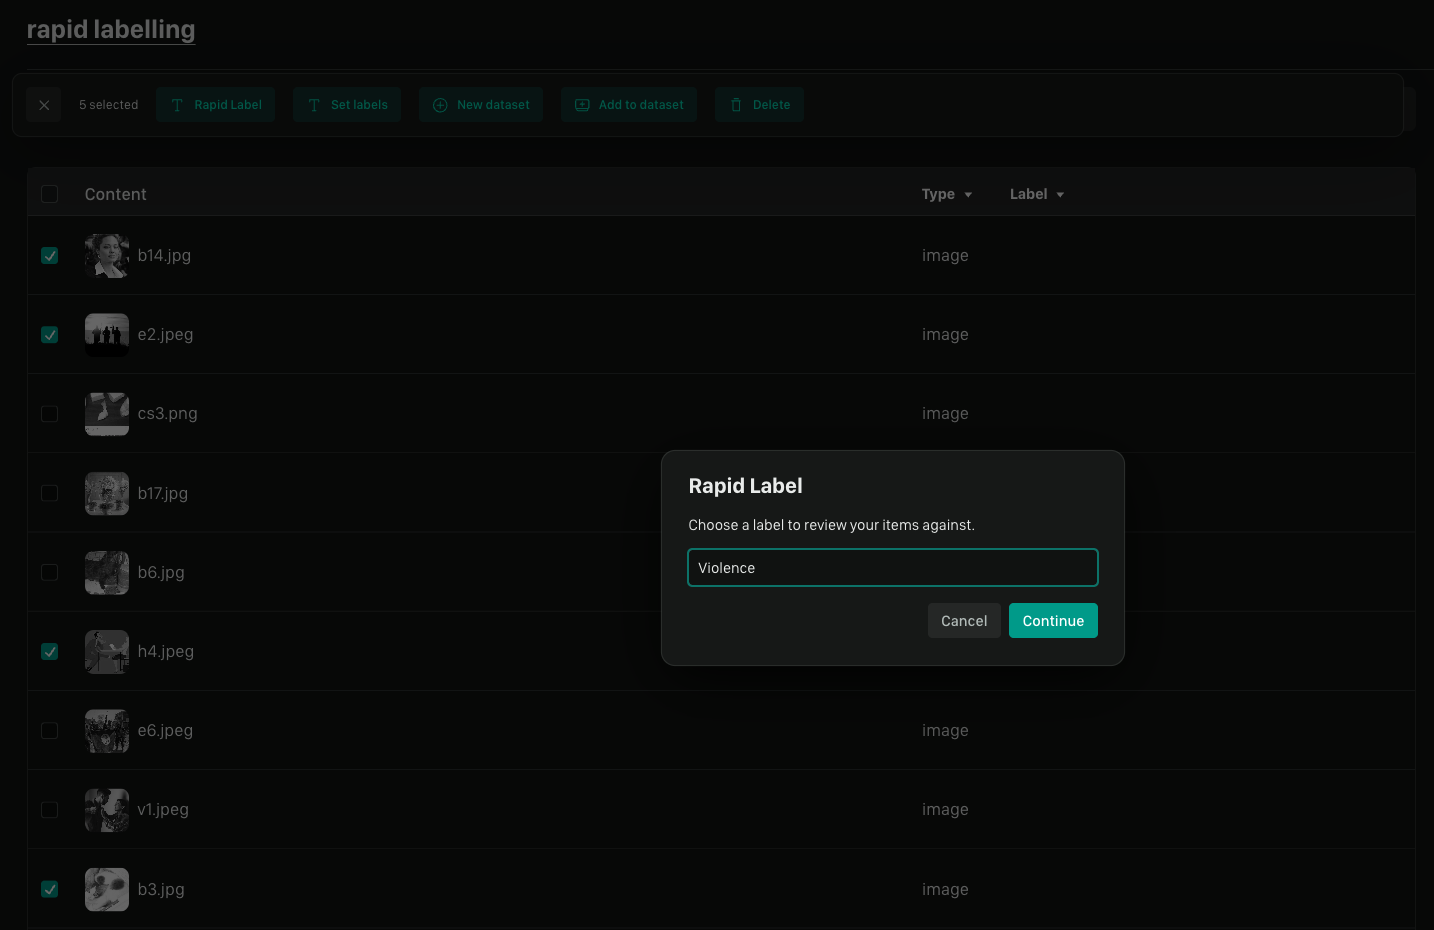Click Cancel in Rapid Label dialog
1434x930 pixels.
964,621
